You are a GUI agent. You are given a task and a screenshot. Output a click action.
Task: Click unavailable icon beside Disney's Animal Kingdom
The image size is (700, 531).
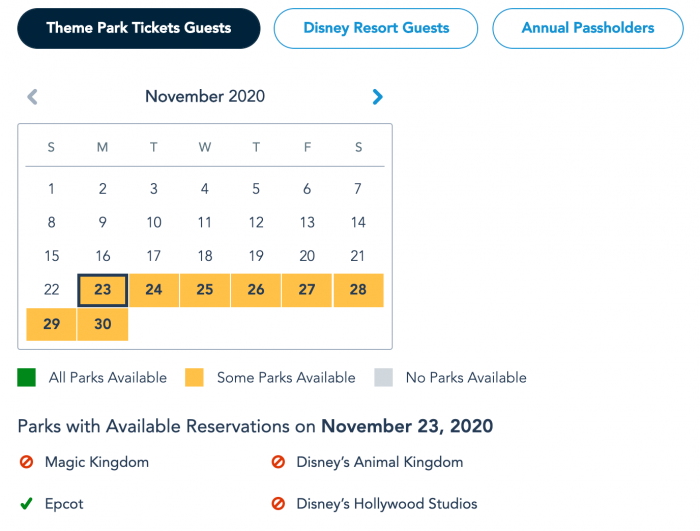278,461
